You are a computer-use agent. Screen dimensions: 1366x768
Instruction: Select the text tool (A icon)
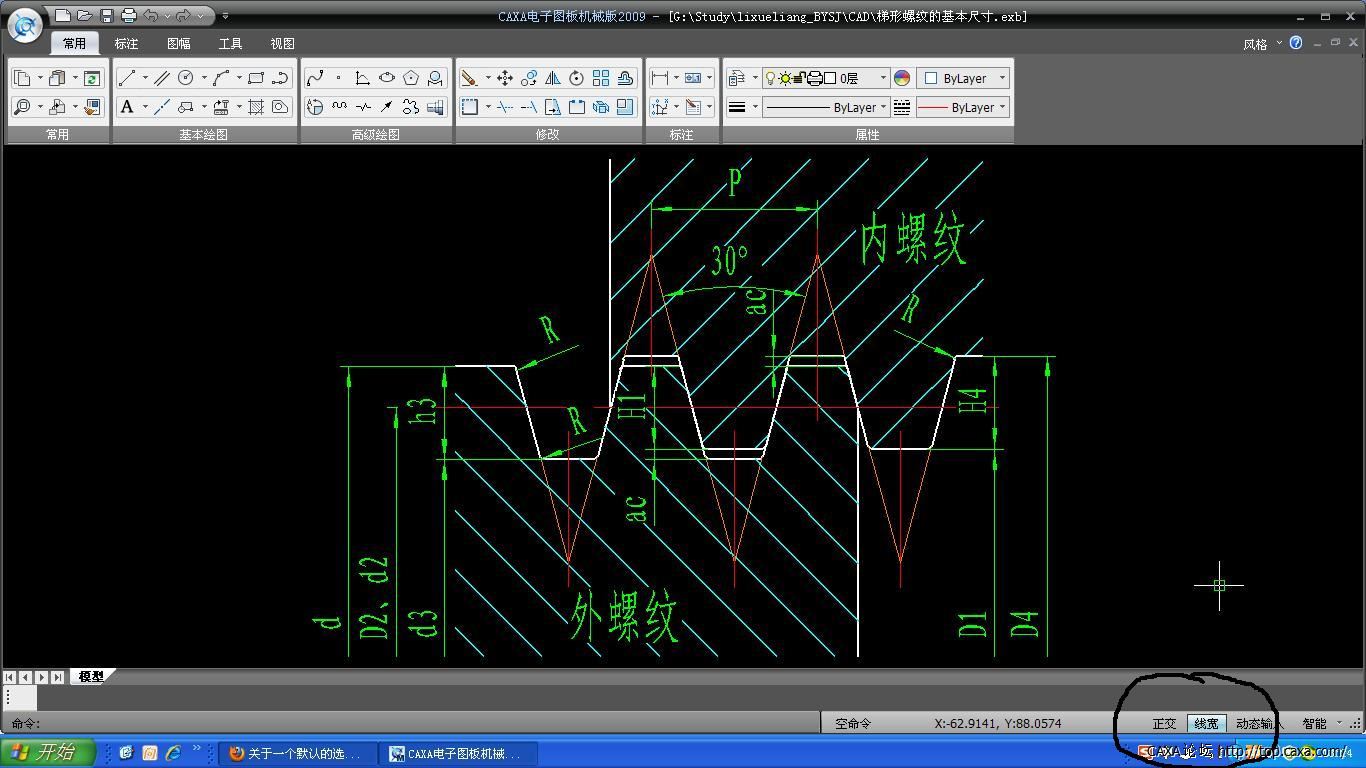[x=127, y=107]
